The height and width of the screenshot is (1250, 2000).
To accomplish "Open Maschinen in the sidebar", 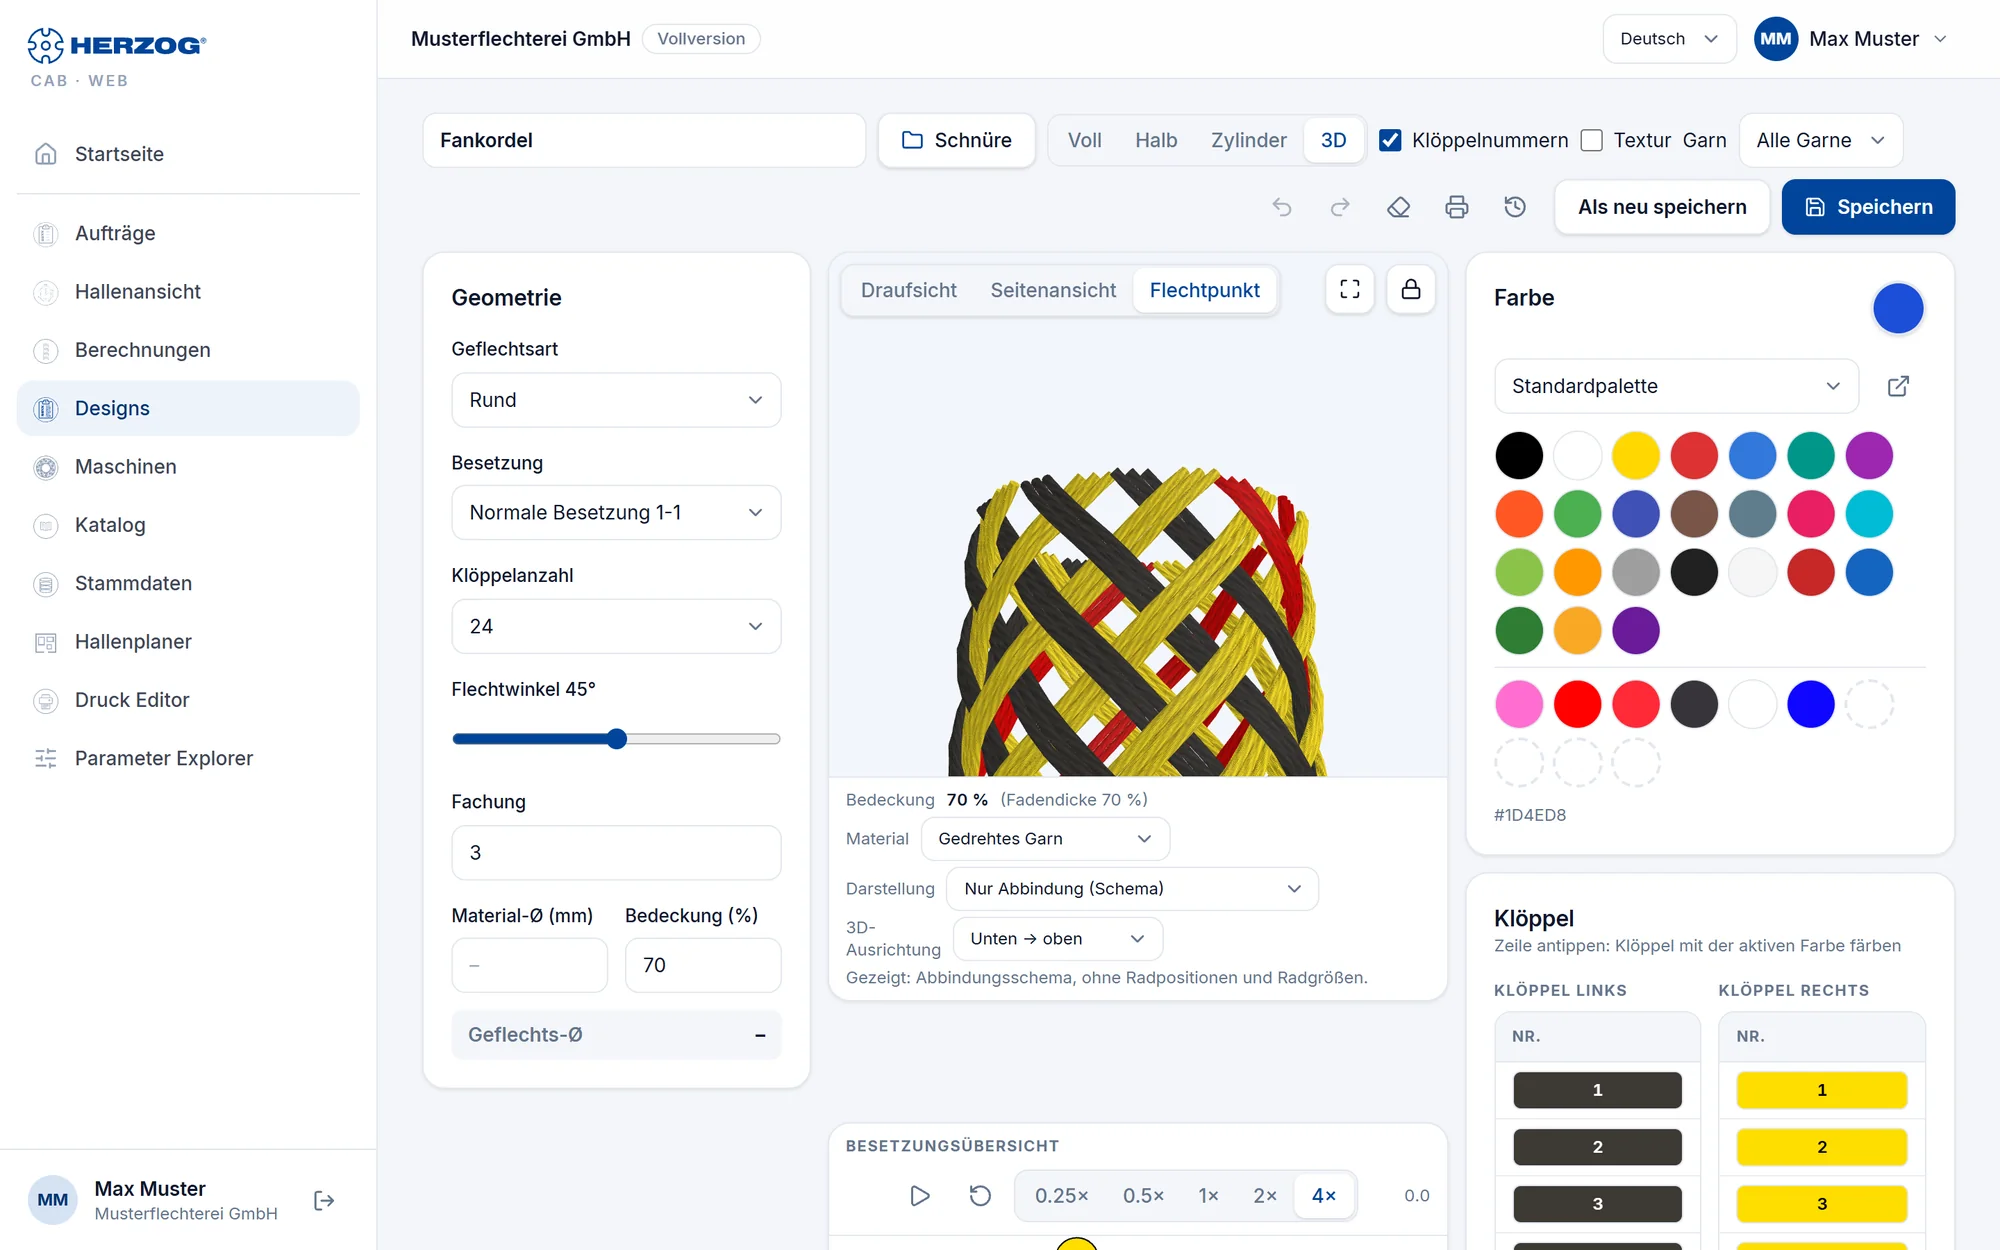I will point(188,467).
